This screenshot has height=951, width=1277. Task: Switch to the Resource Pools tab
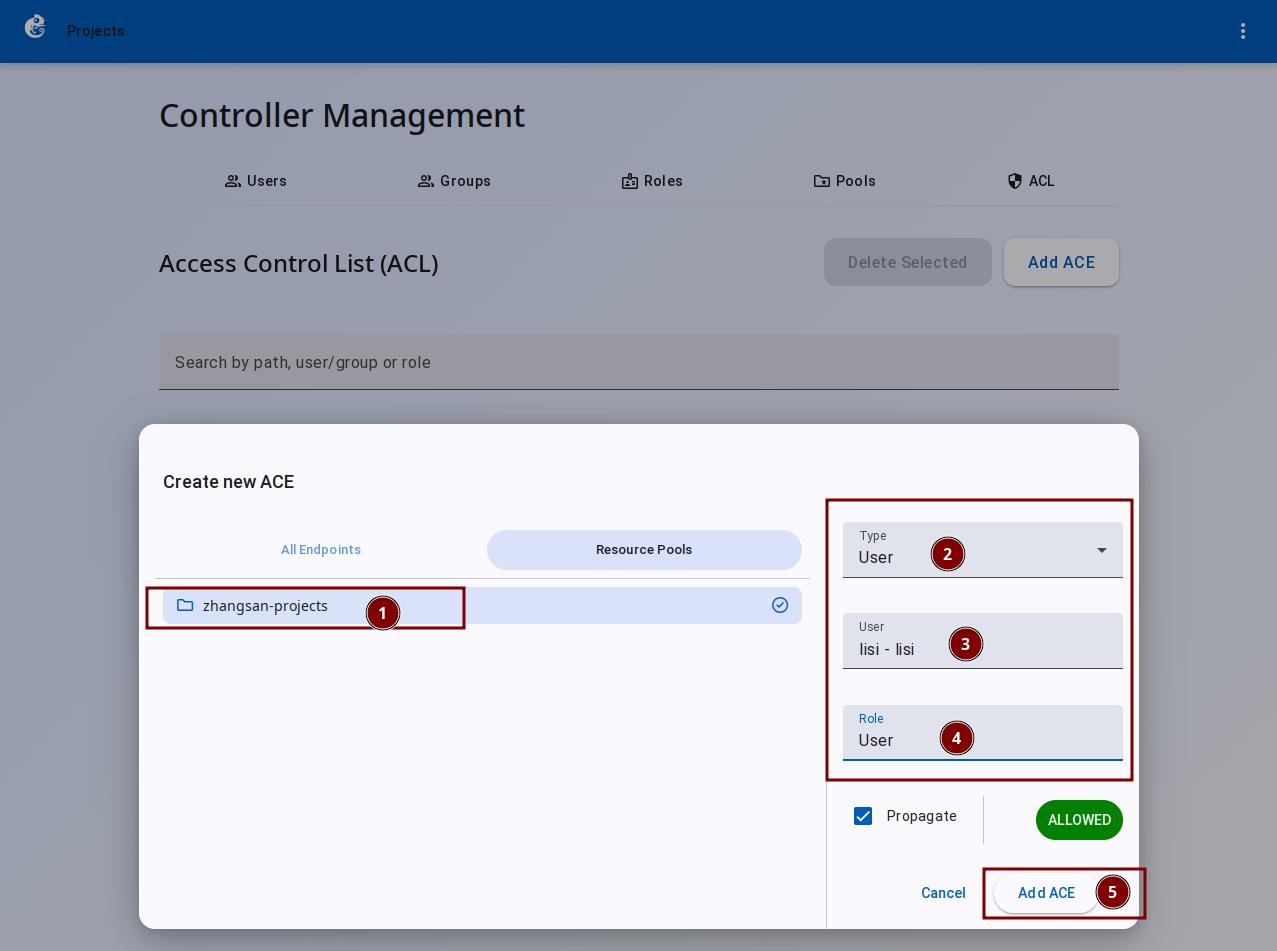[x=644, y=550]
